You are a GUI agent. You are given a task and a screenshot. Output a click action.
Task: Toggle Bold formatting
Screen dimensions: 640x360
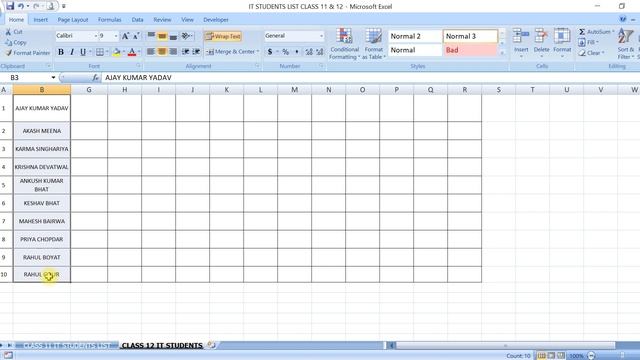point(61,52)
